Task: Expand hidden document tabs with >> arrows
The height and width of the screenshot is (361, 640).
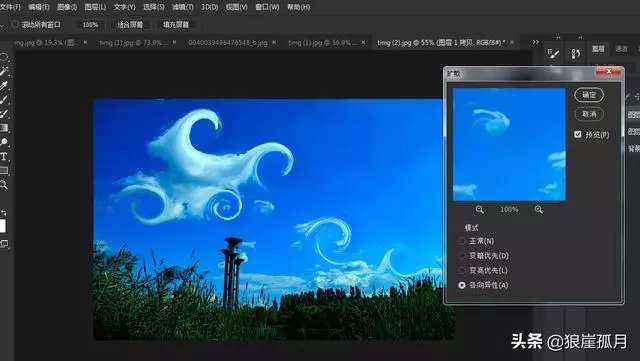Action: (x=536, y=42)
